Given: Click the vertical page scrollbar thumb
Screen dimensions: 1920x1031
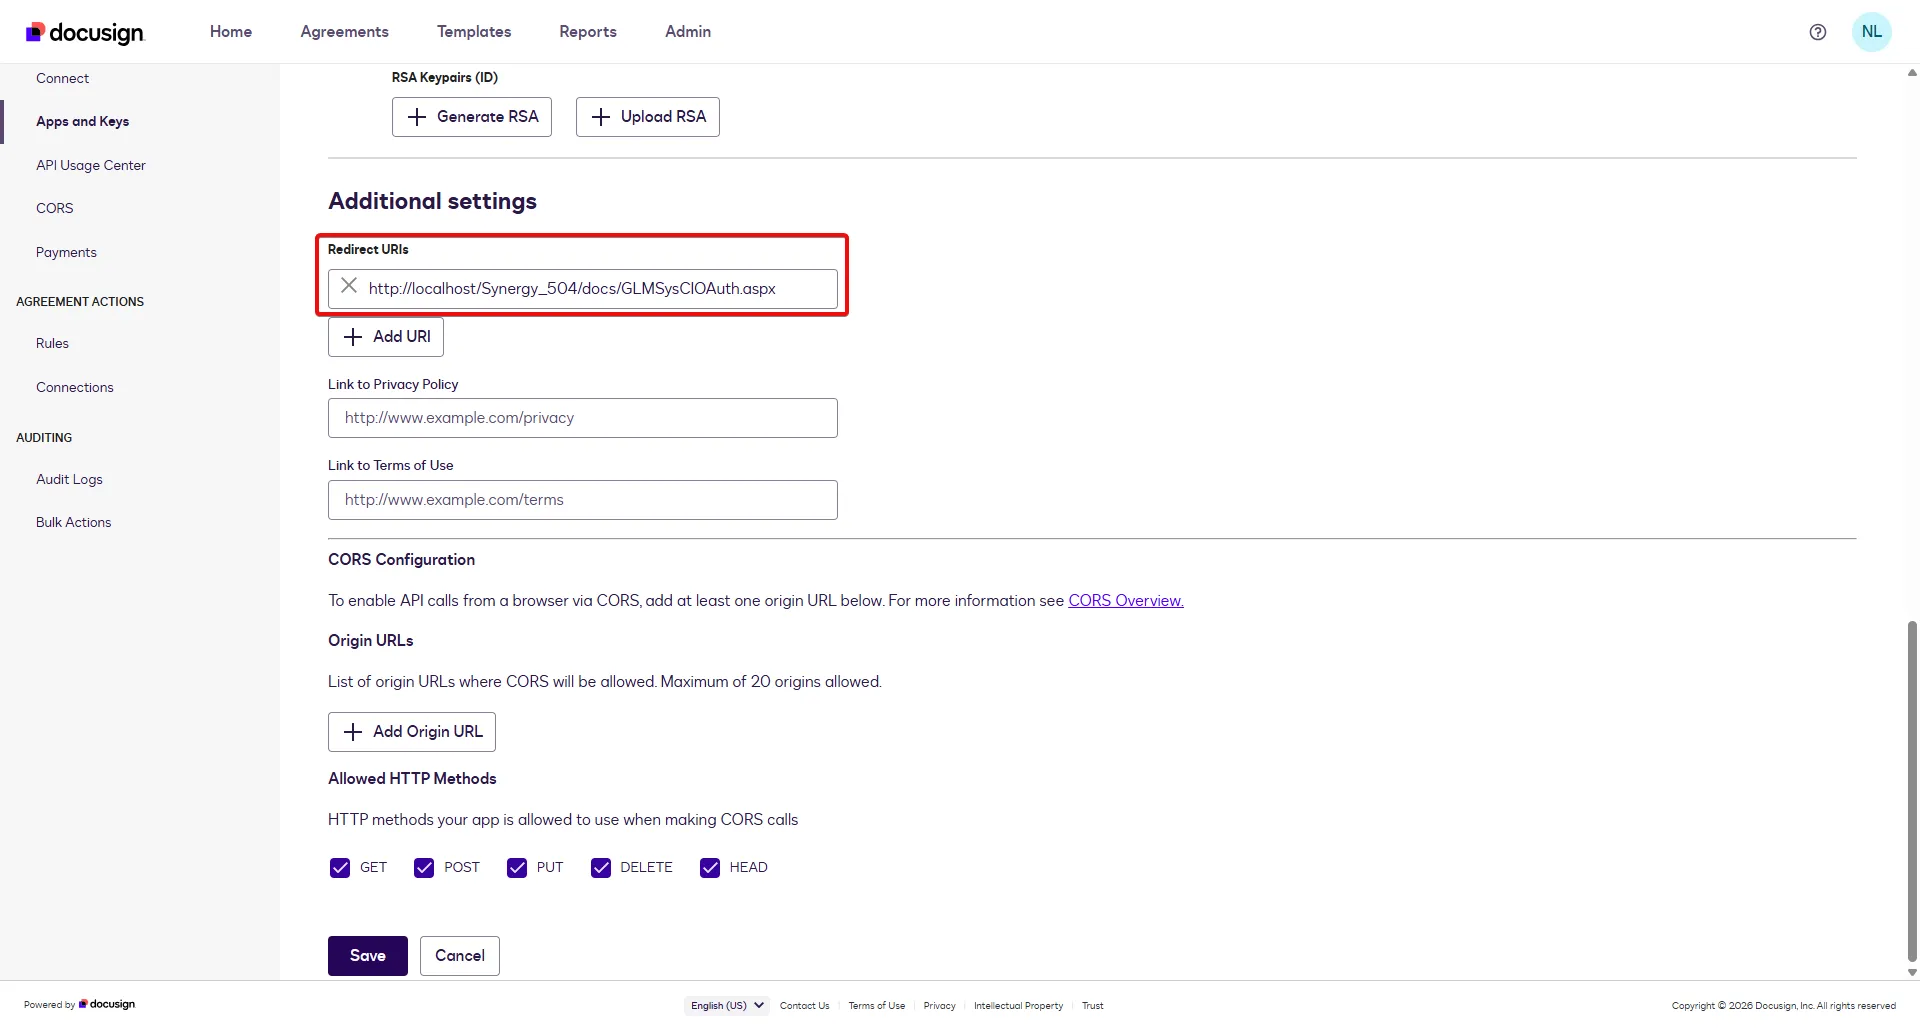Looking at the screenshot, I should coord(1912,790).
